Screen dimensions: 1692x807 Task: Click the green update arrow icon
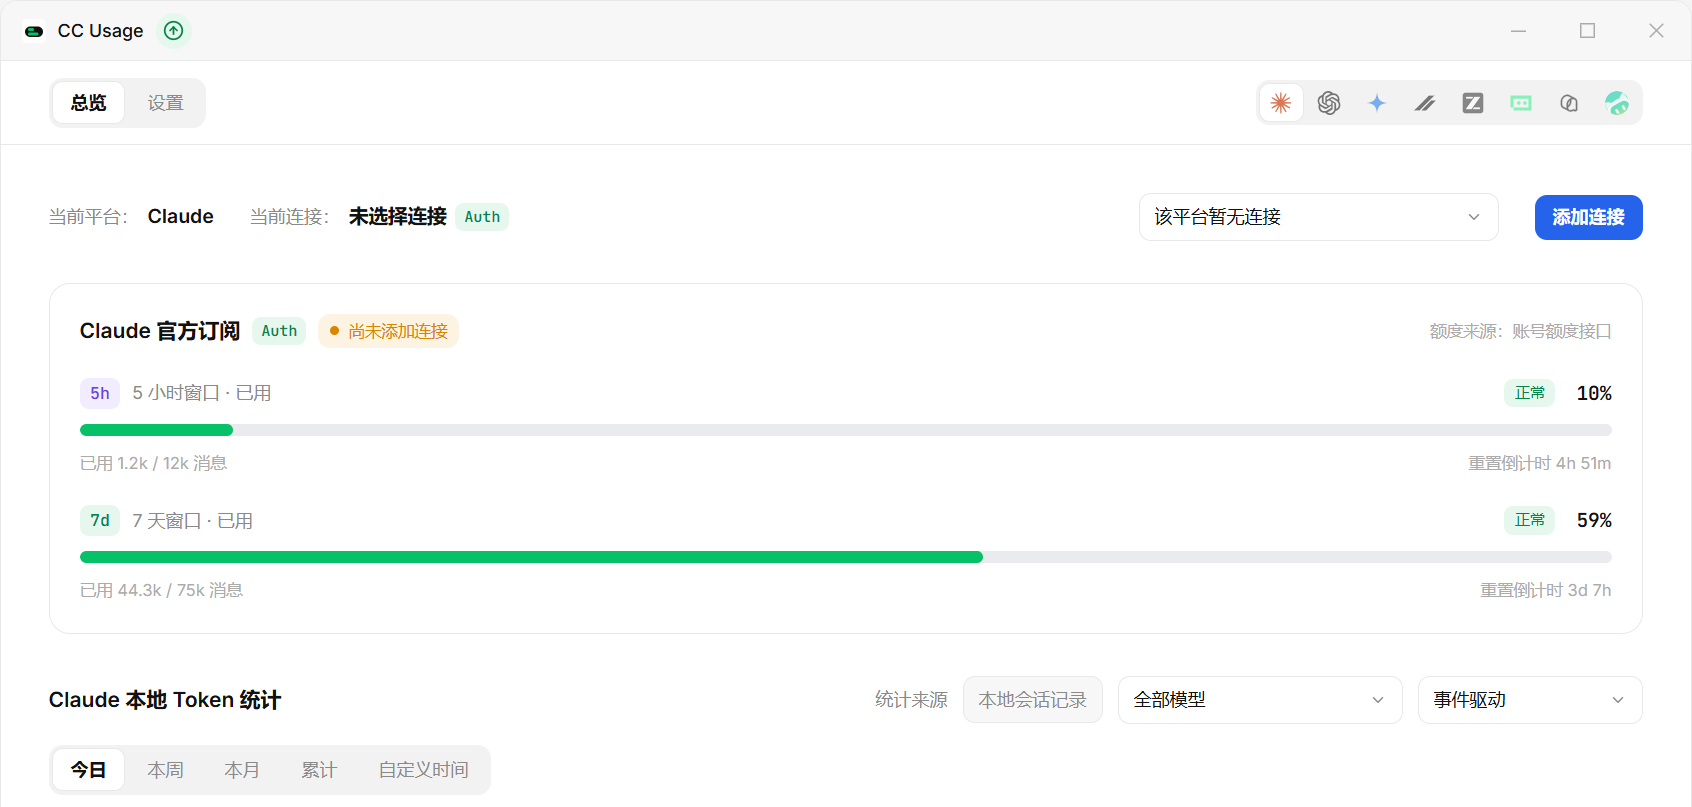click(174, 31)
